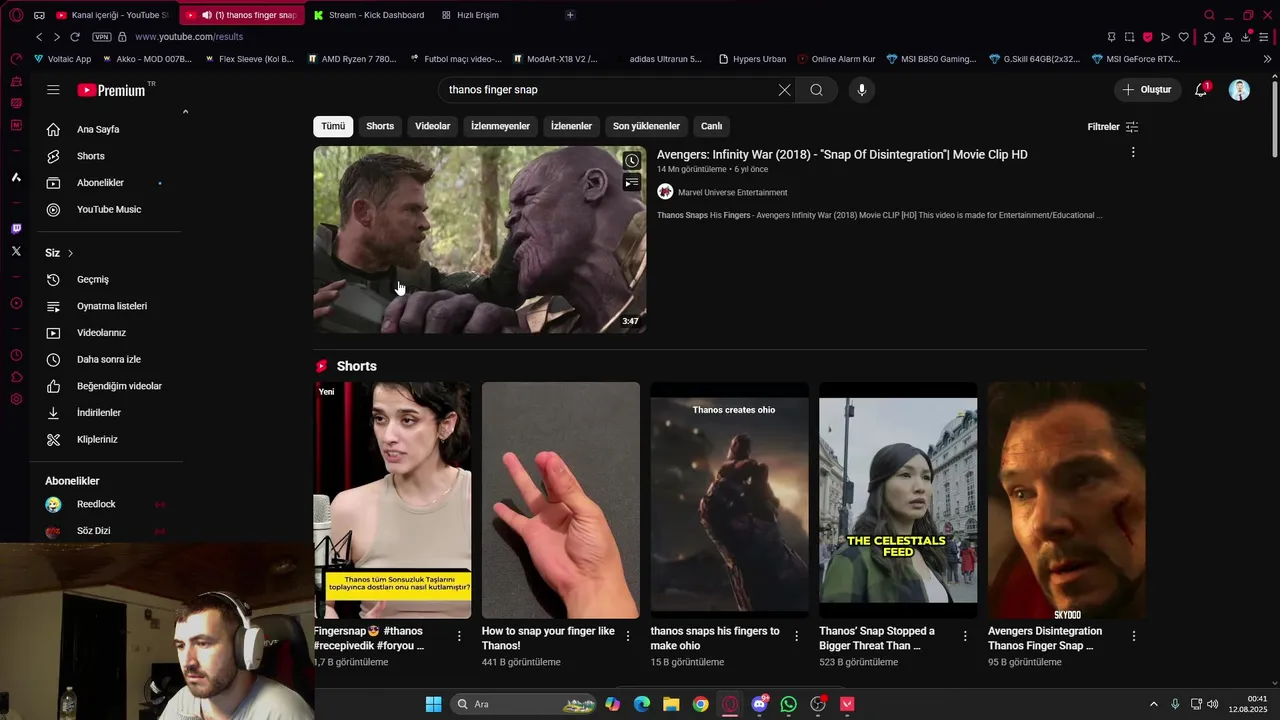
Task: Add Infinity War clip to Watch Later
Action: [x=632, y=161]
